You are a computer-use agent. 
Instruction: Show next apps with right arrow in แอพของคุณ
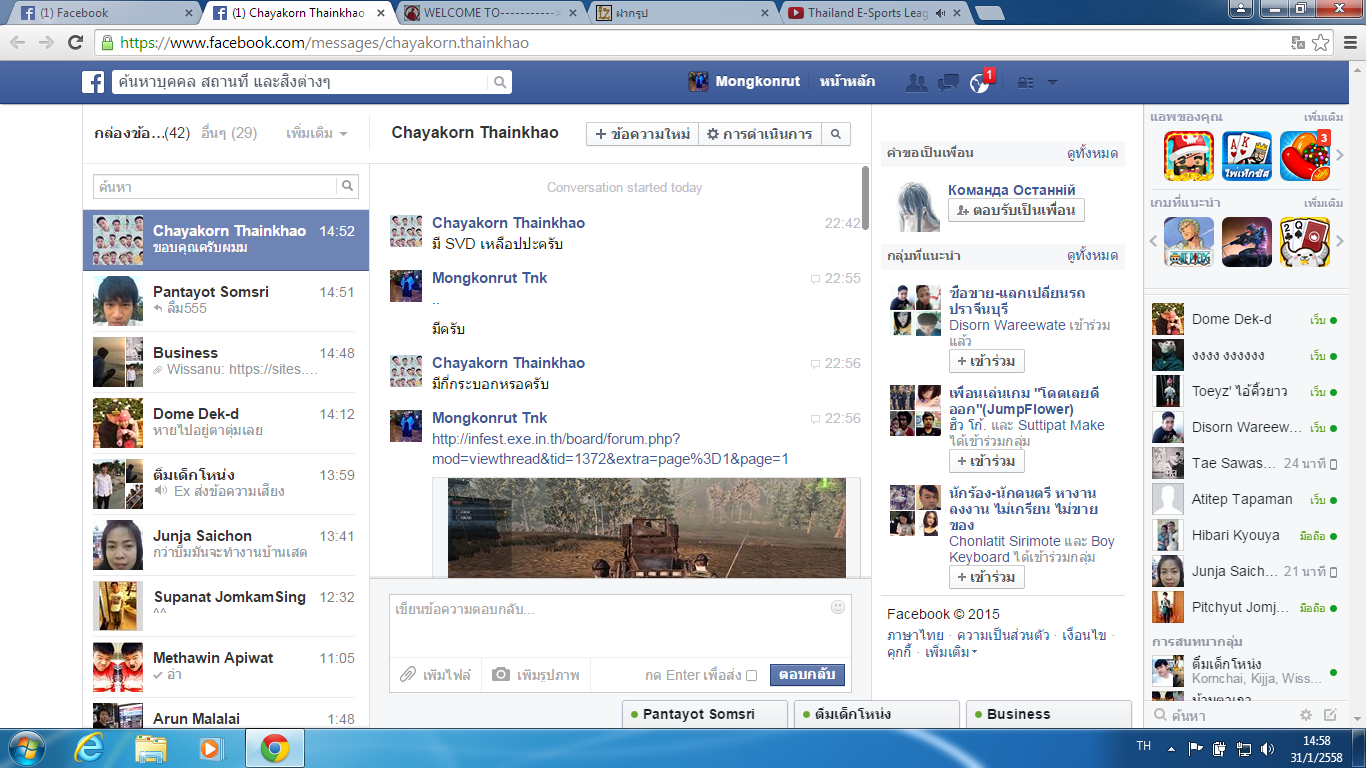click(x=1340, y=156)
